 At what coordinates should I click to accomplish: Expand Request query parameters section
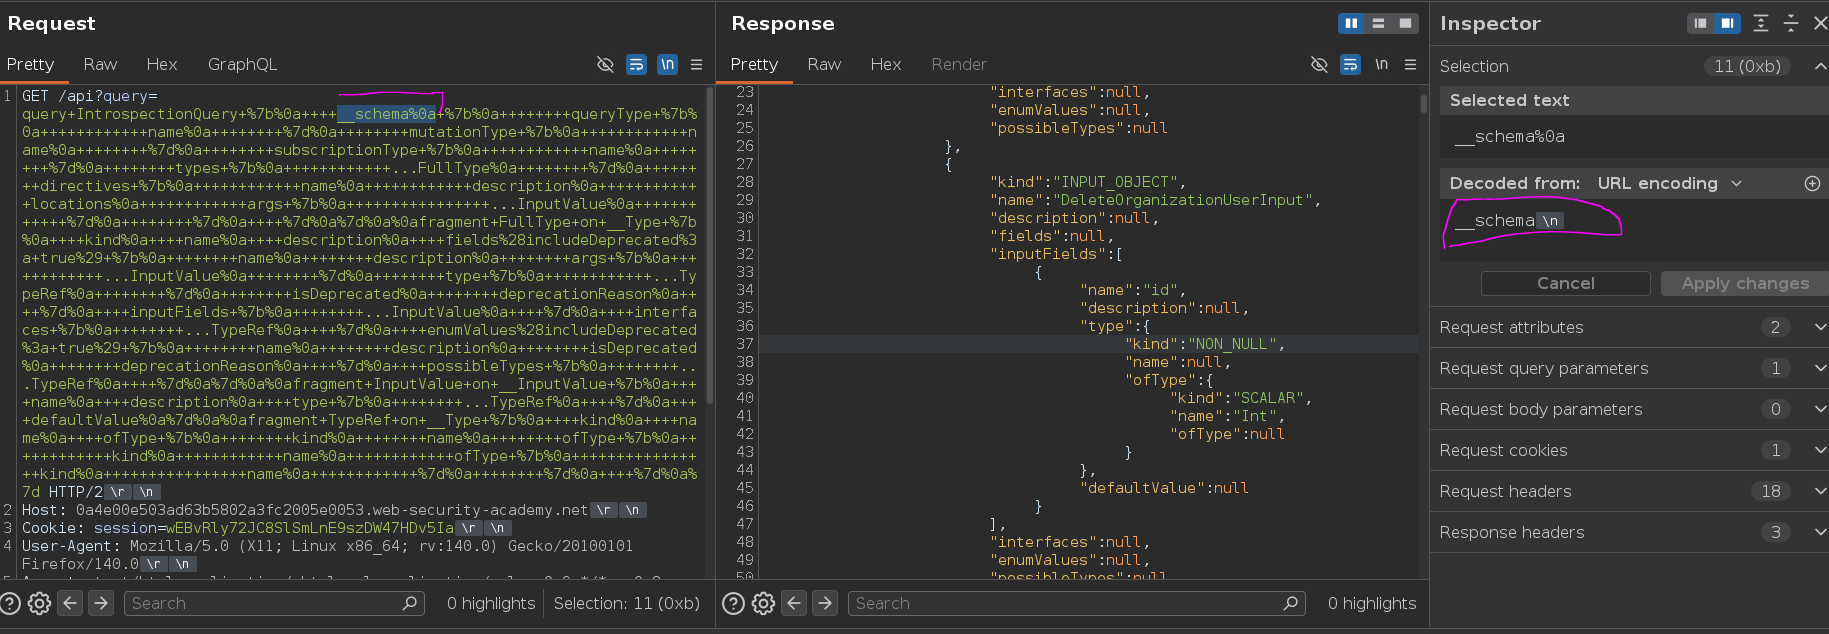1629,368
